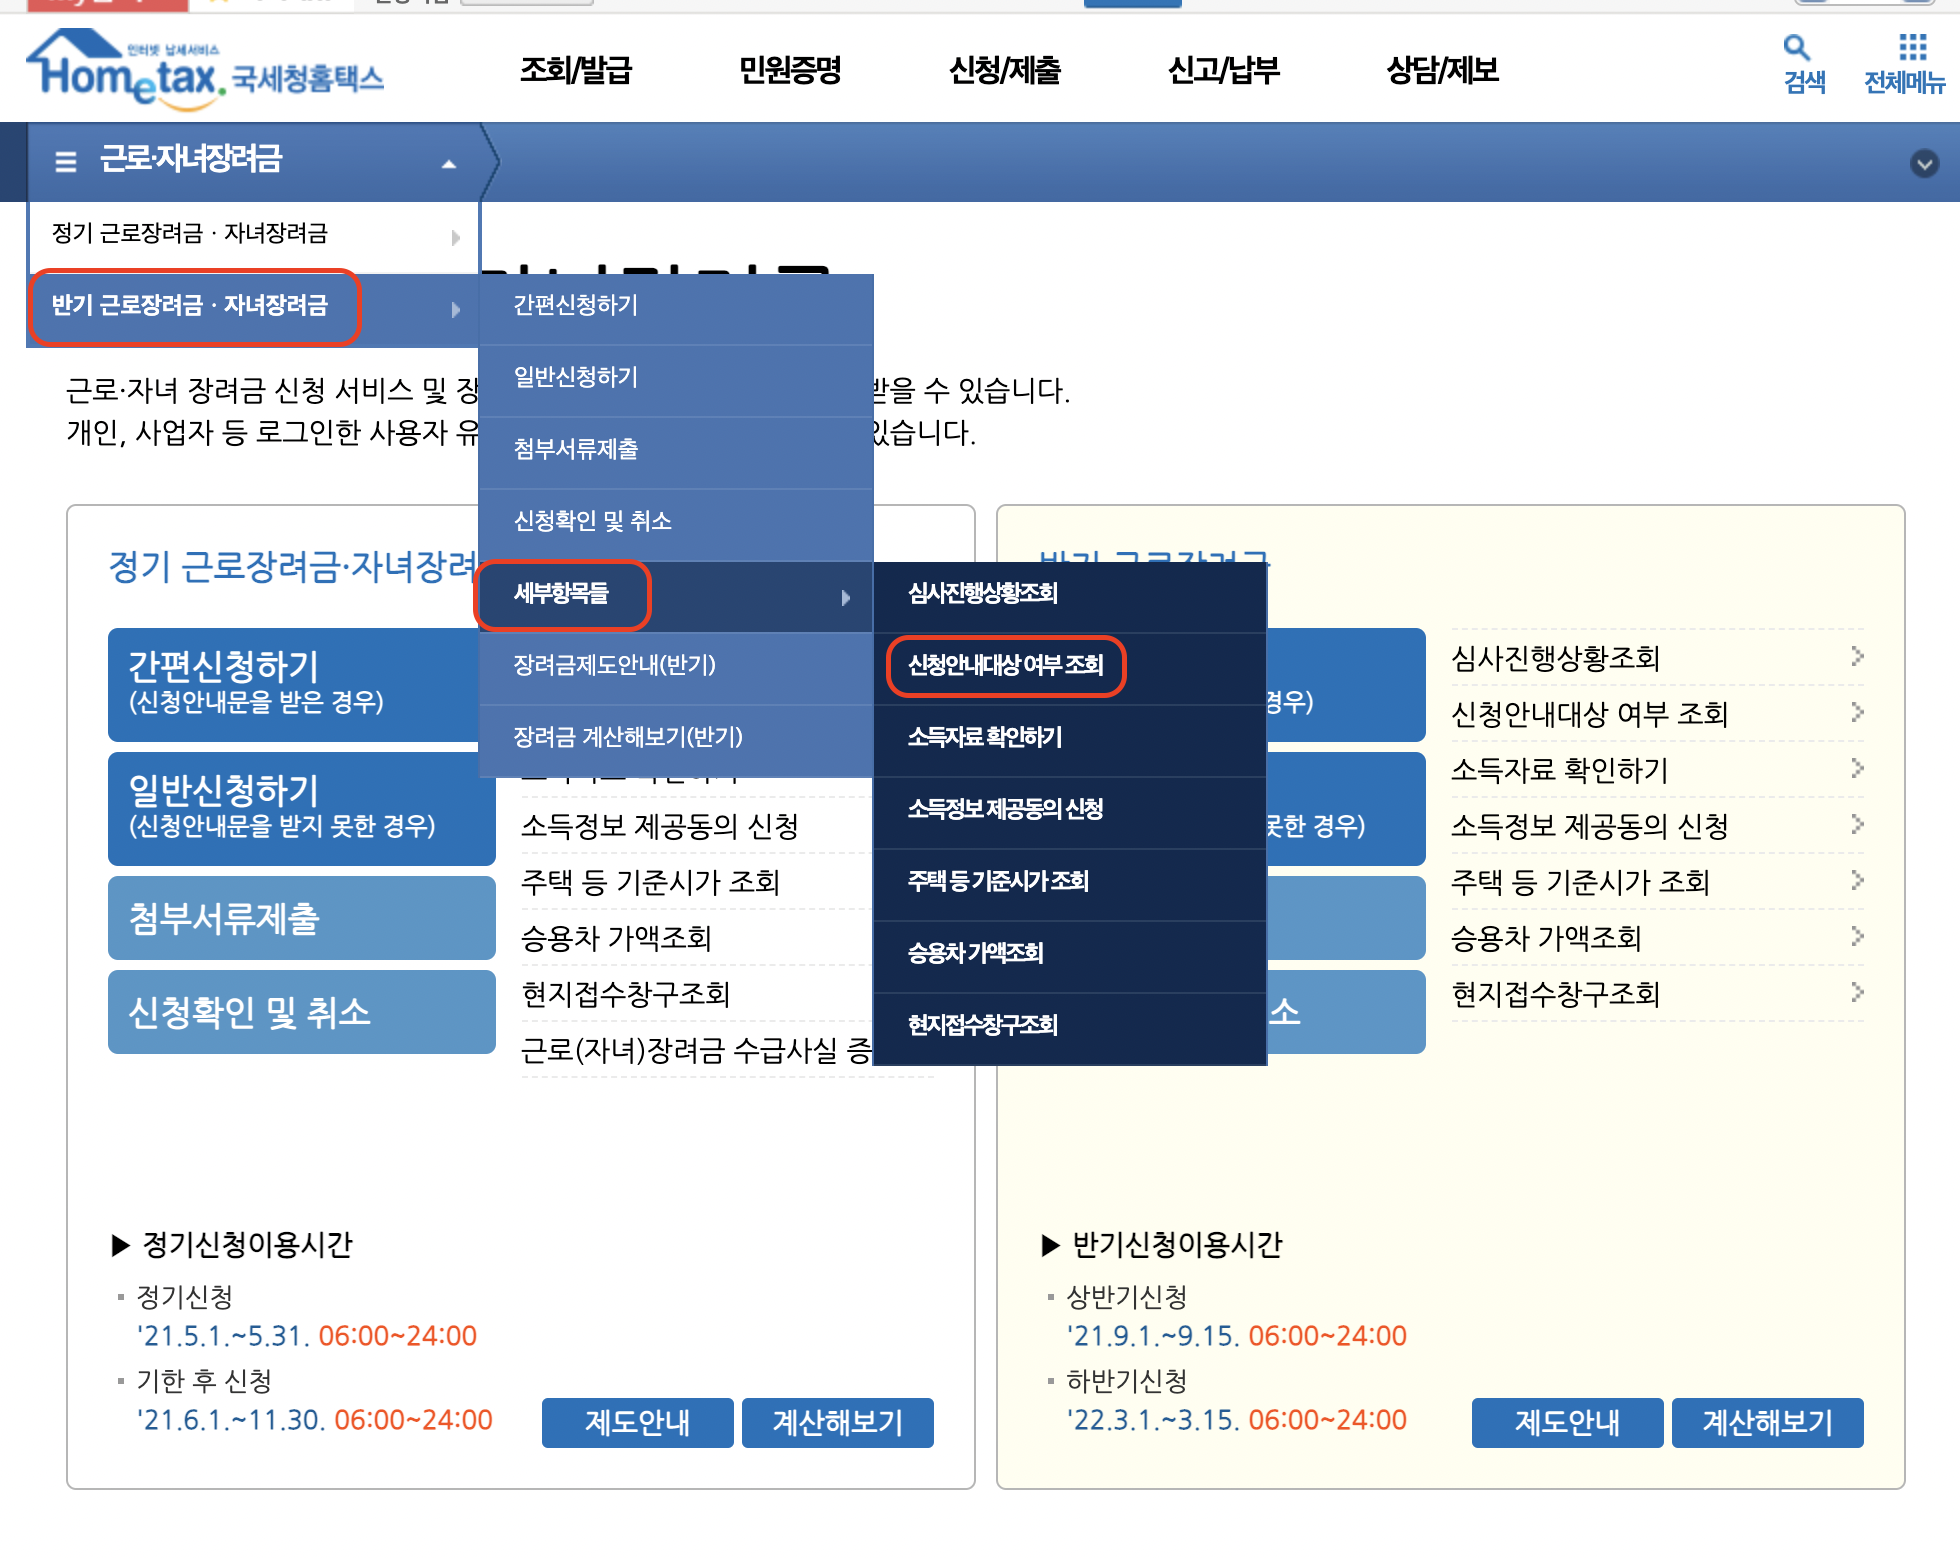Open the search magnifier icon
Viewport: 1960px width, 1558px height.
click(1797, 48)
